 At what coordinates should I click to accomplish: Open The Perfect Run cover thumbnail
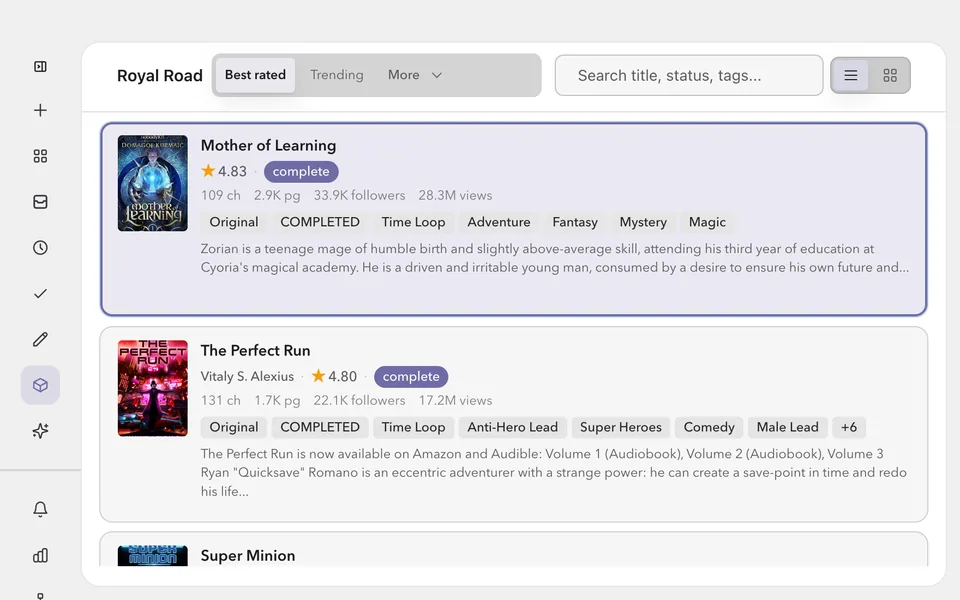coord(152,388)
